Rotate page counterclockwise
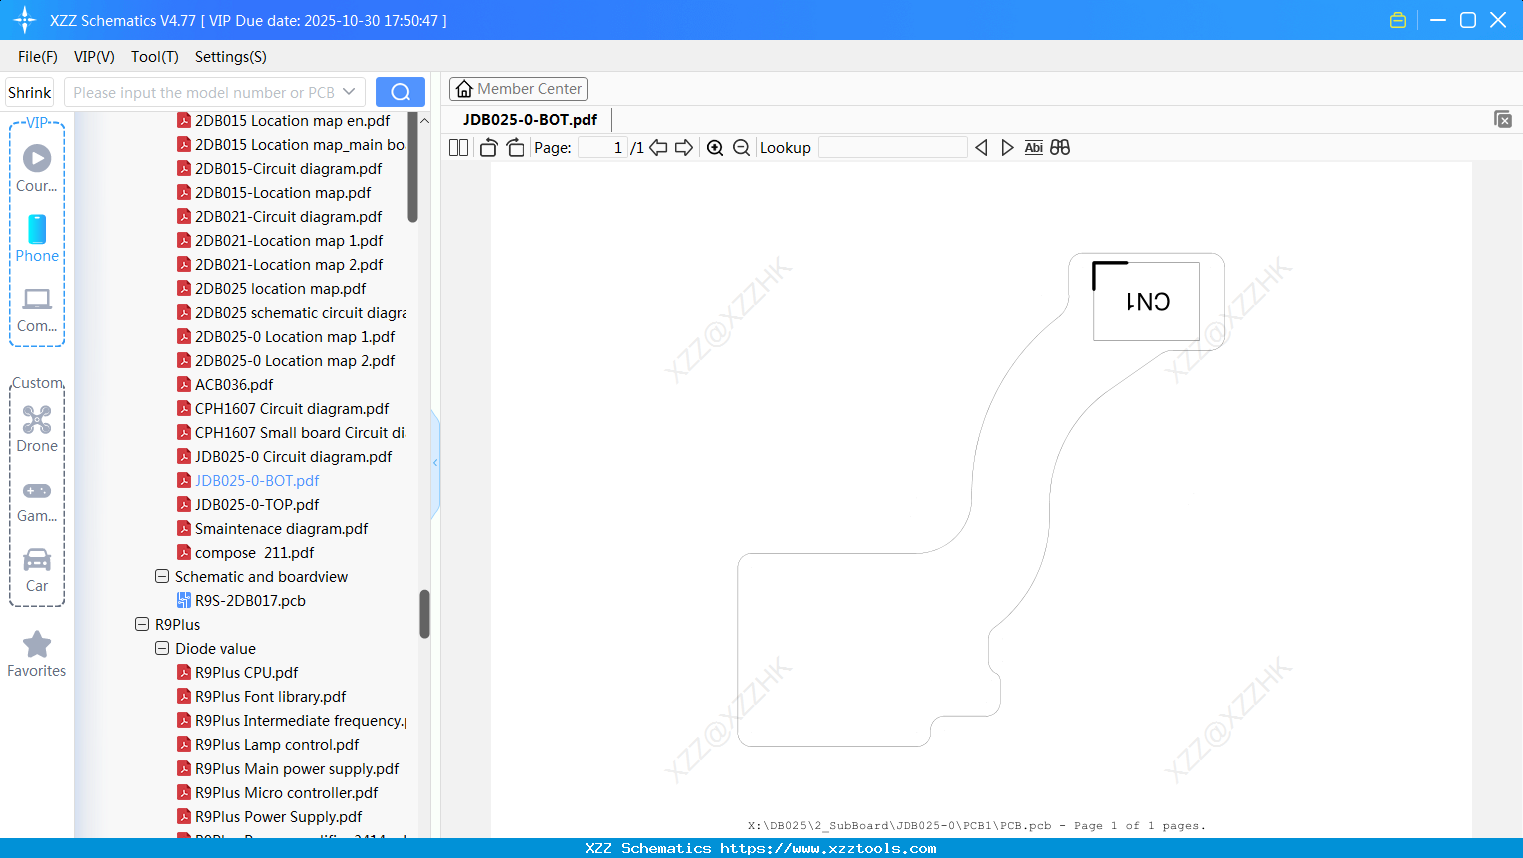This screenshot has height=858, width=1523. (x=488, y=148)
